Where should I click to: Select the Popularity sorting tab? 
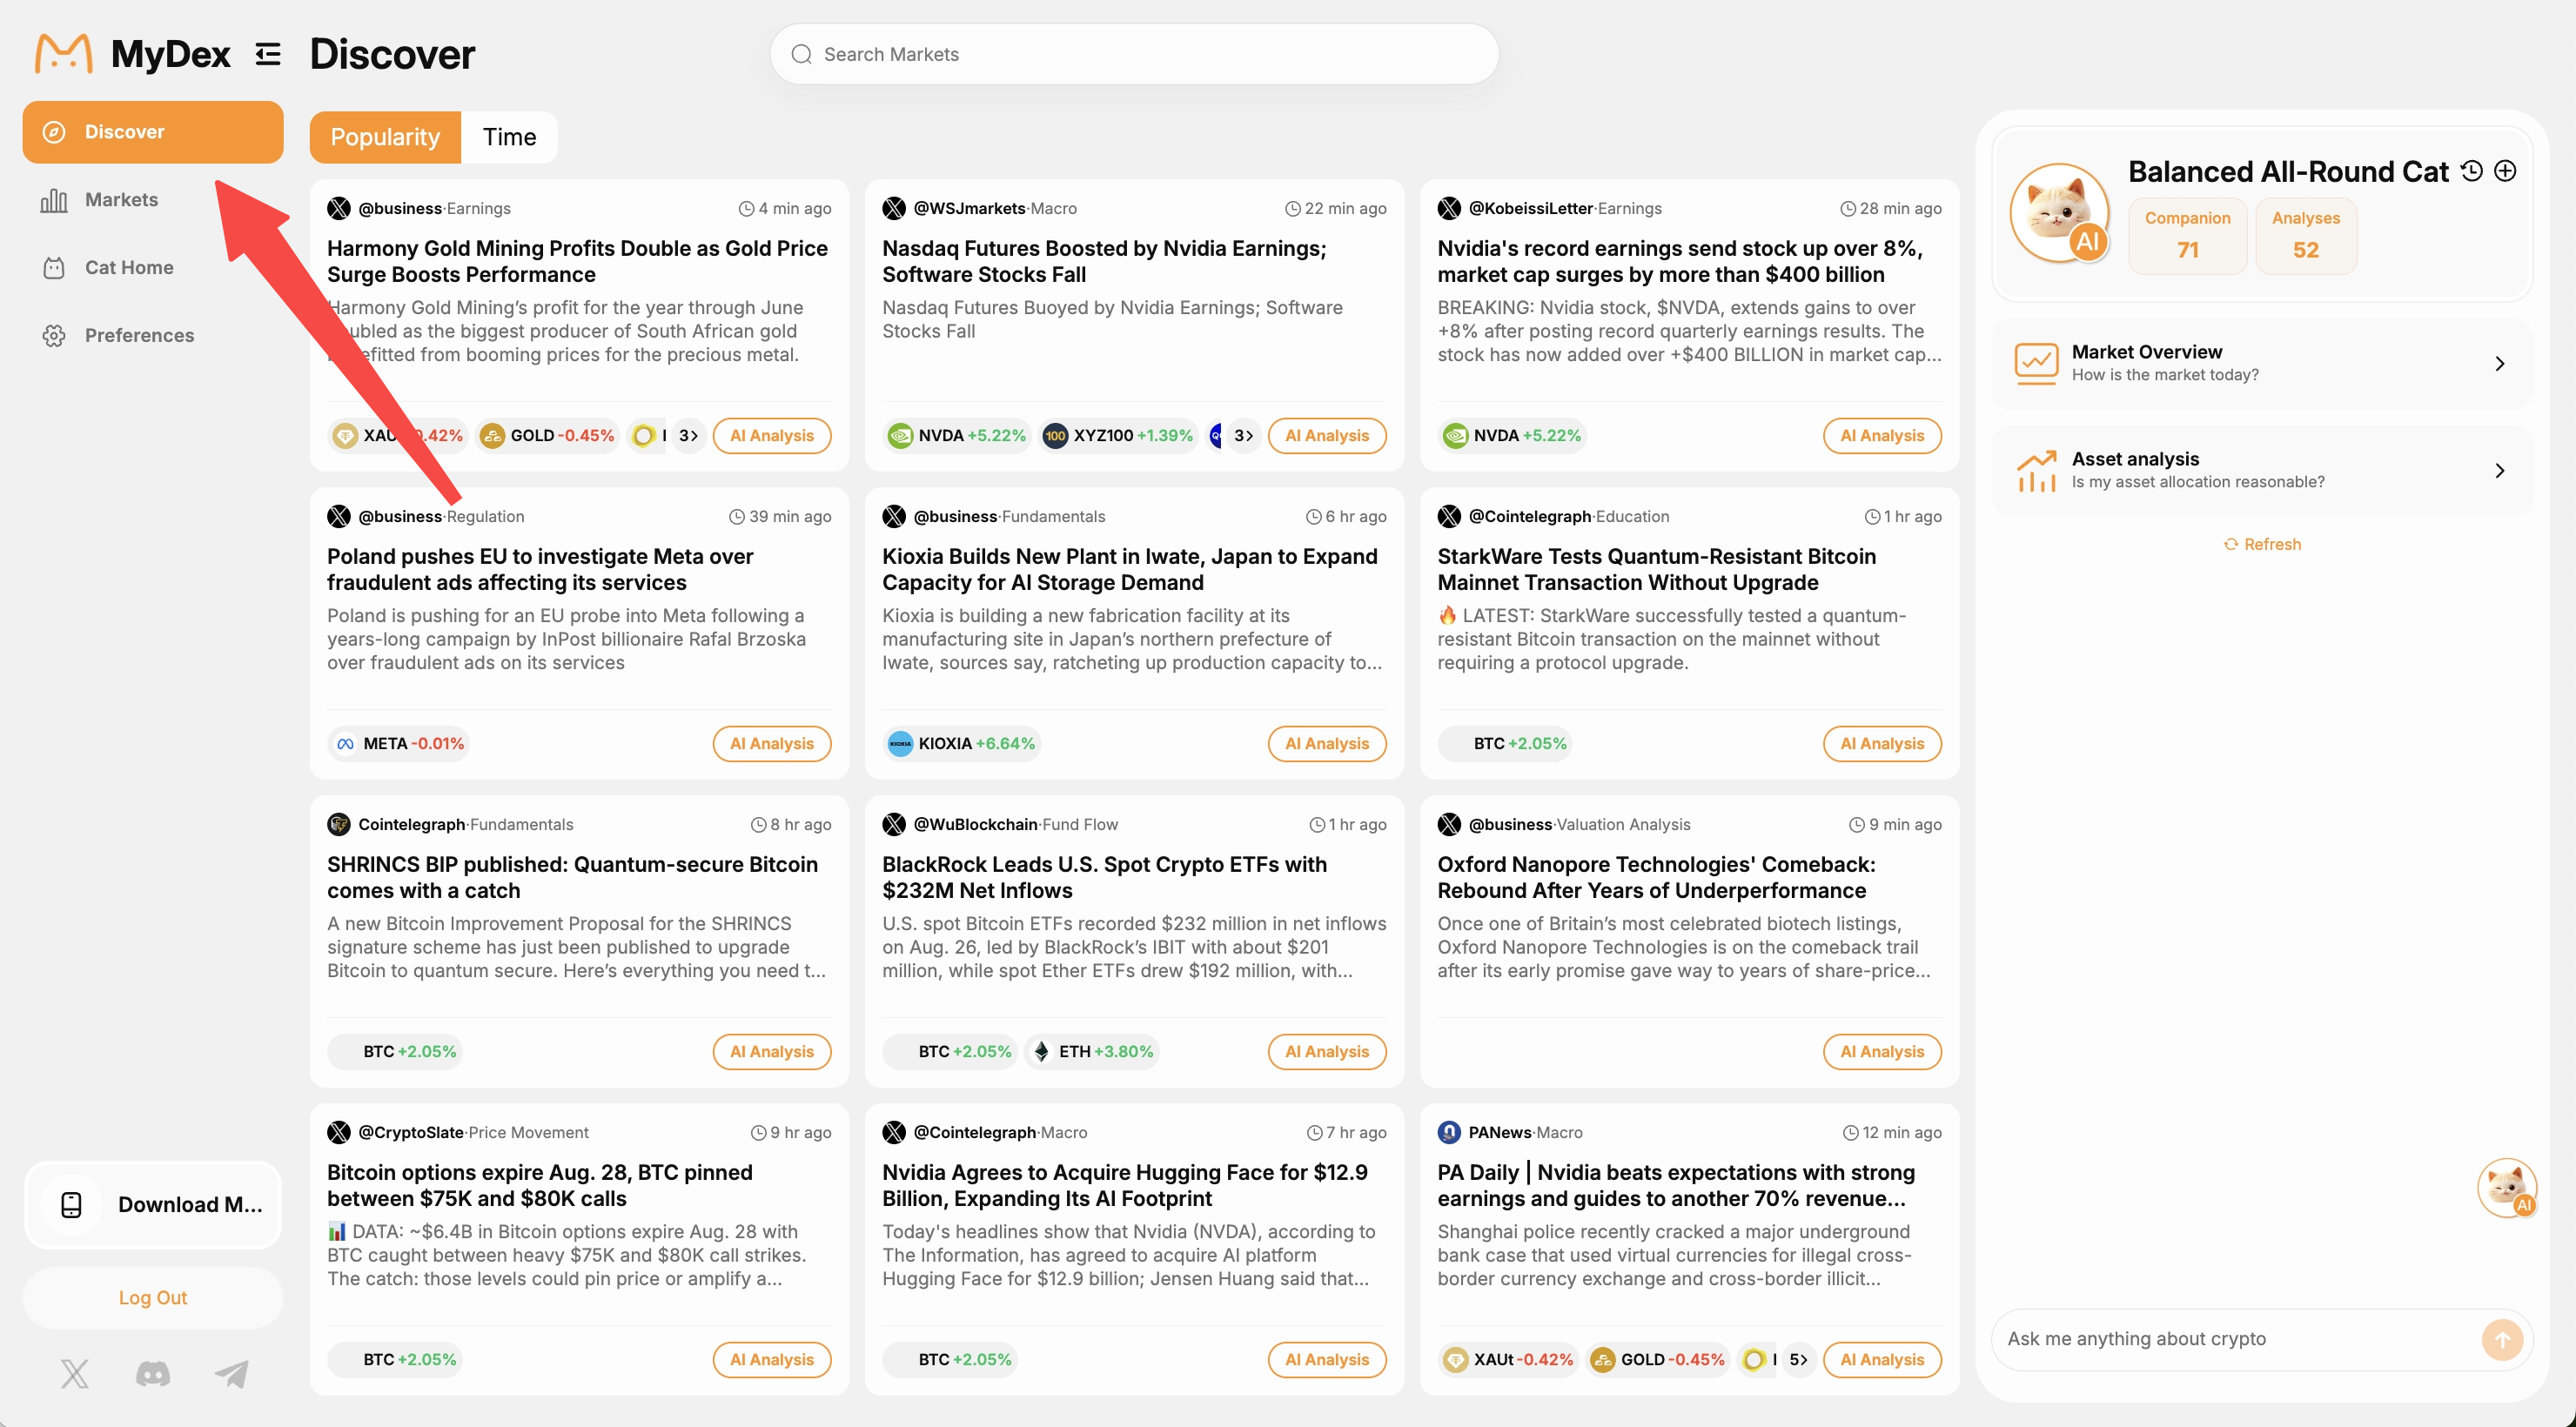(385, 137)
